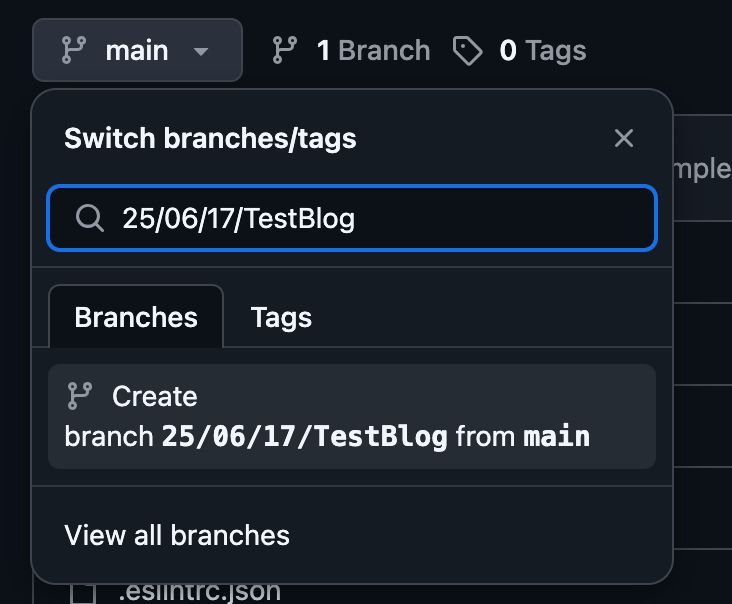Click the branch icon on the main button

click(x=73, y=50)
